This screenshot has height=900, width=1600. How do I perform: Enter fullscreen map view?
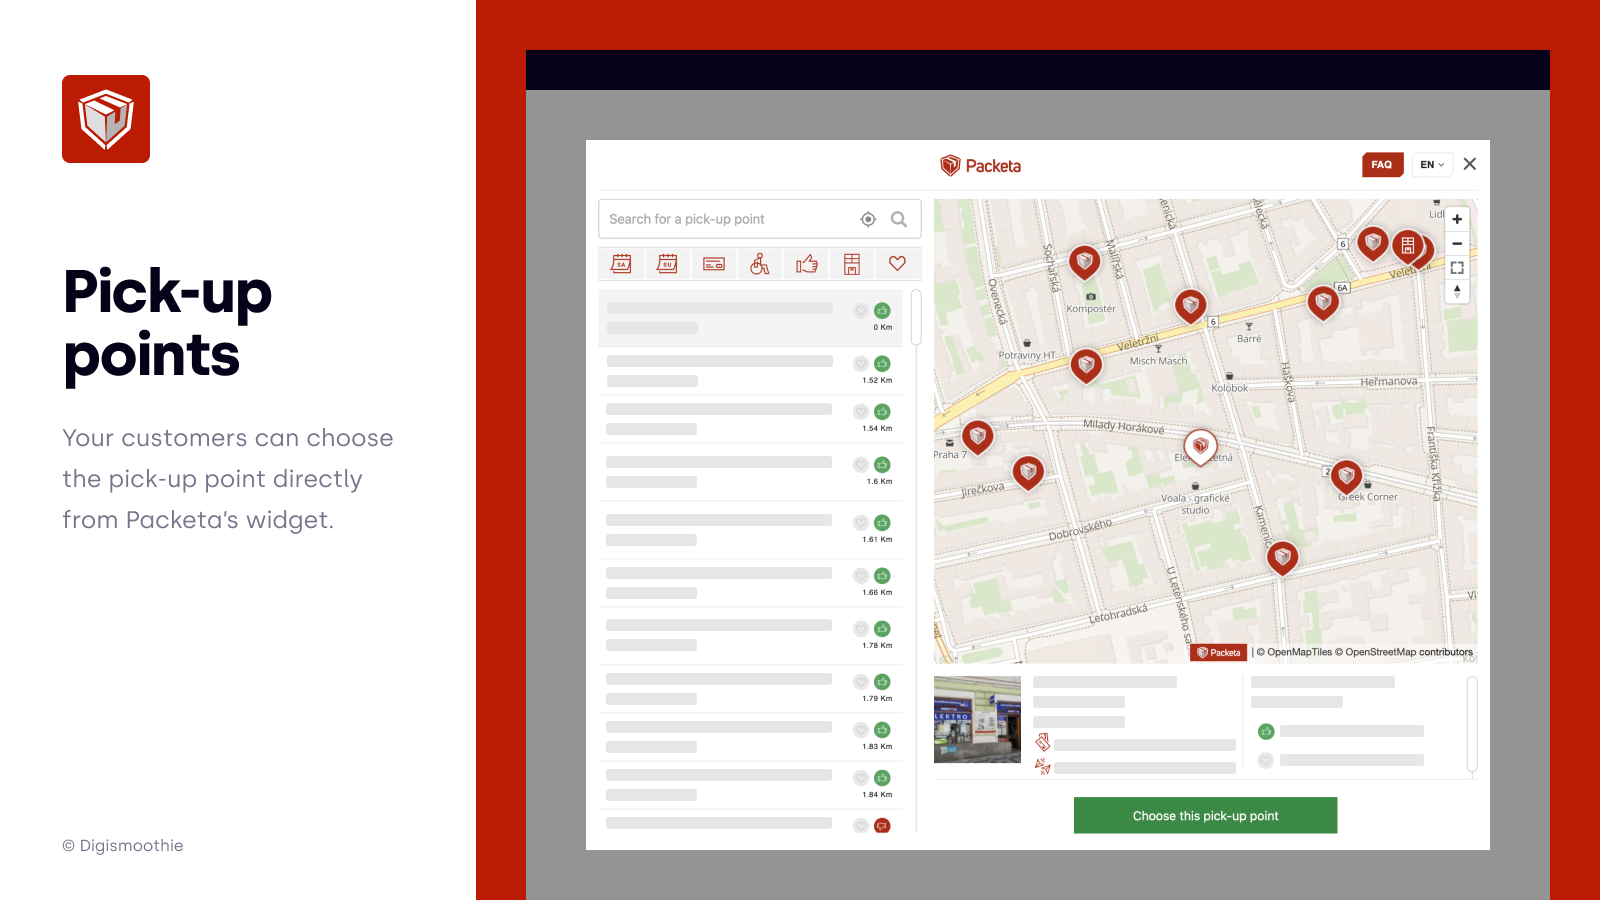pos(1457,267)
